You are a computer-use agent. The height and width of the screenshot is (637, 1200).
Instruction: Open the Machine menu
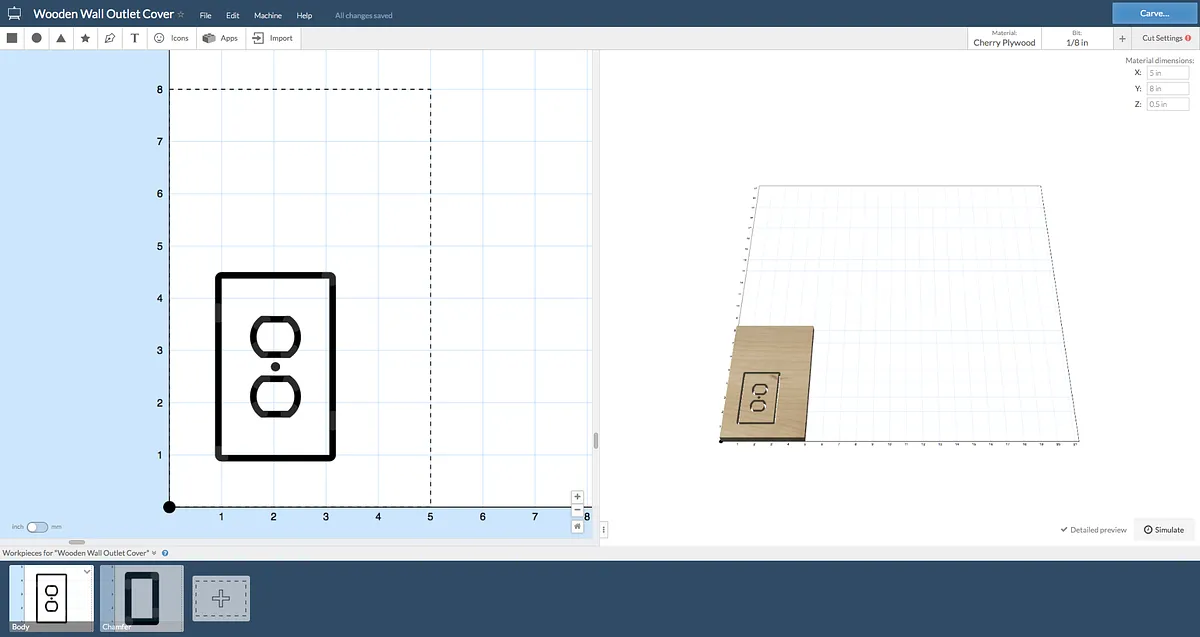click(267, 16)
